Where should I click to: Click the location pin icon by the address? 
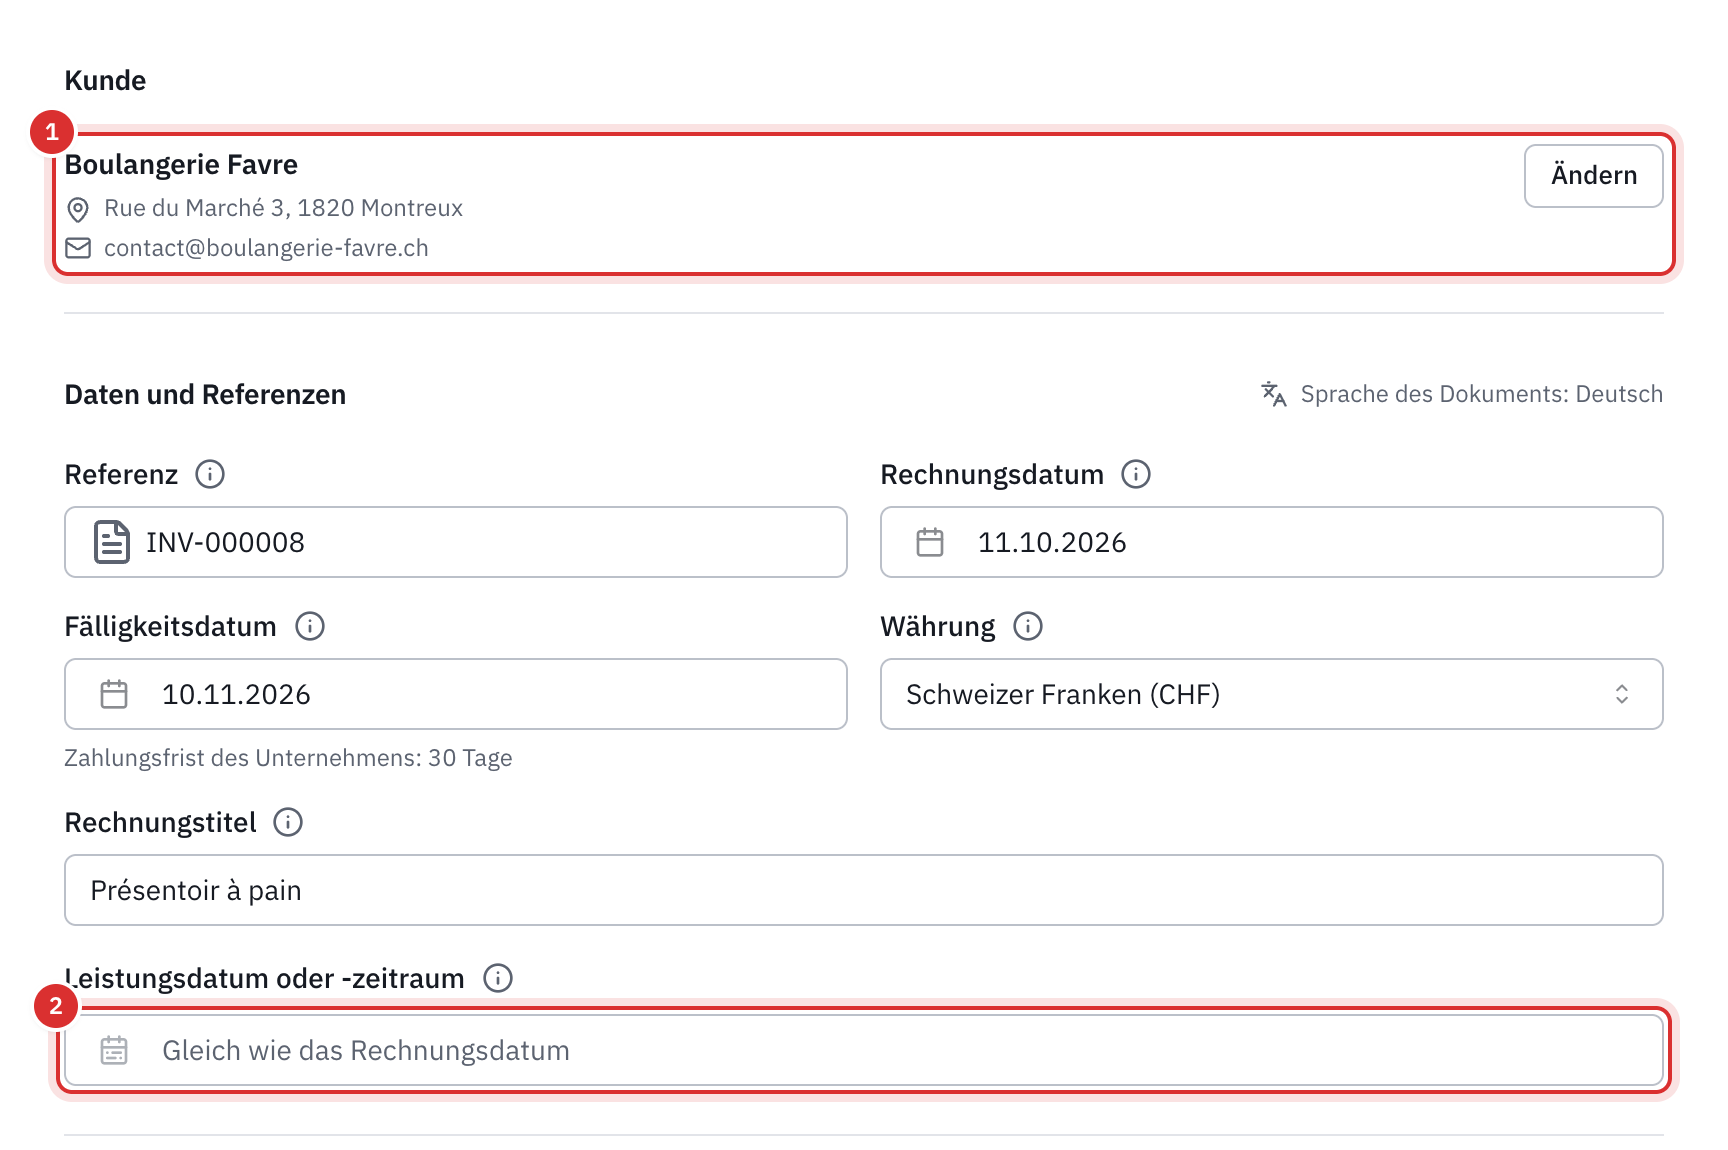[78, 209]
